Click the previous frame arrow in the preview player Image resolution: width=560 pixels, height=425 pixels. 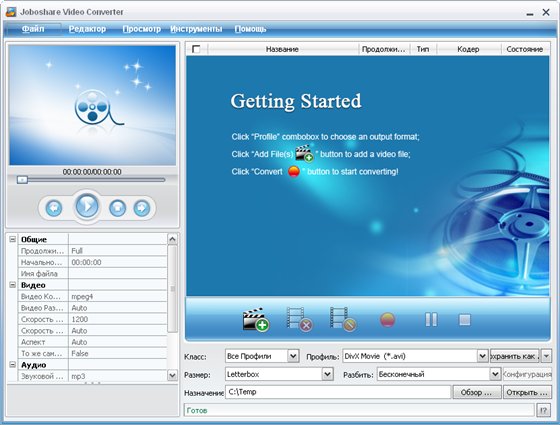(x=54, y=208)
